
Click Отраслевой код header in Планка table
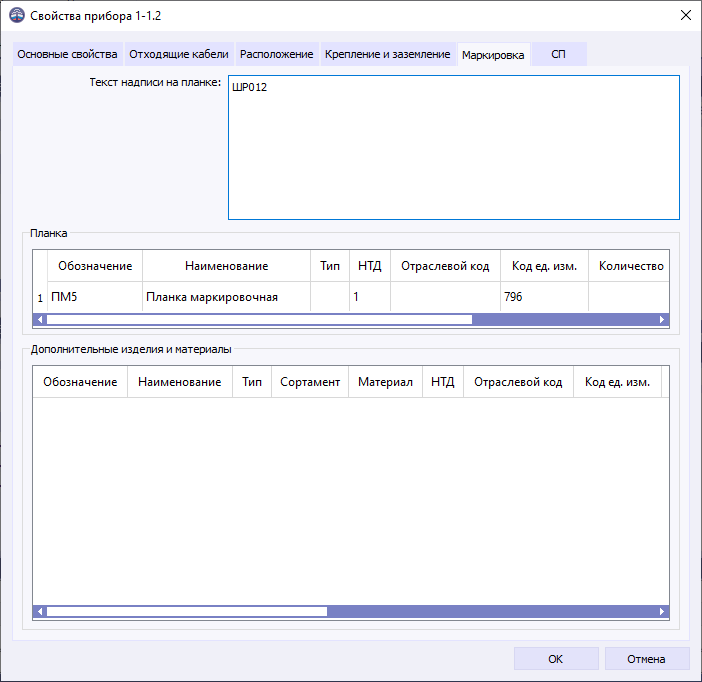click(x=445, y=266)
